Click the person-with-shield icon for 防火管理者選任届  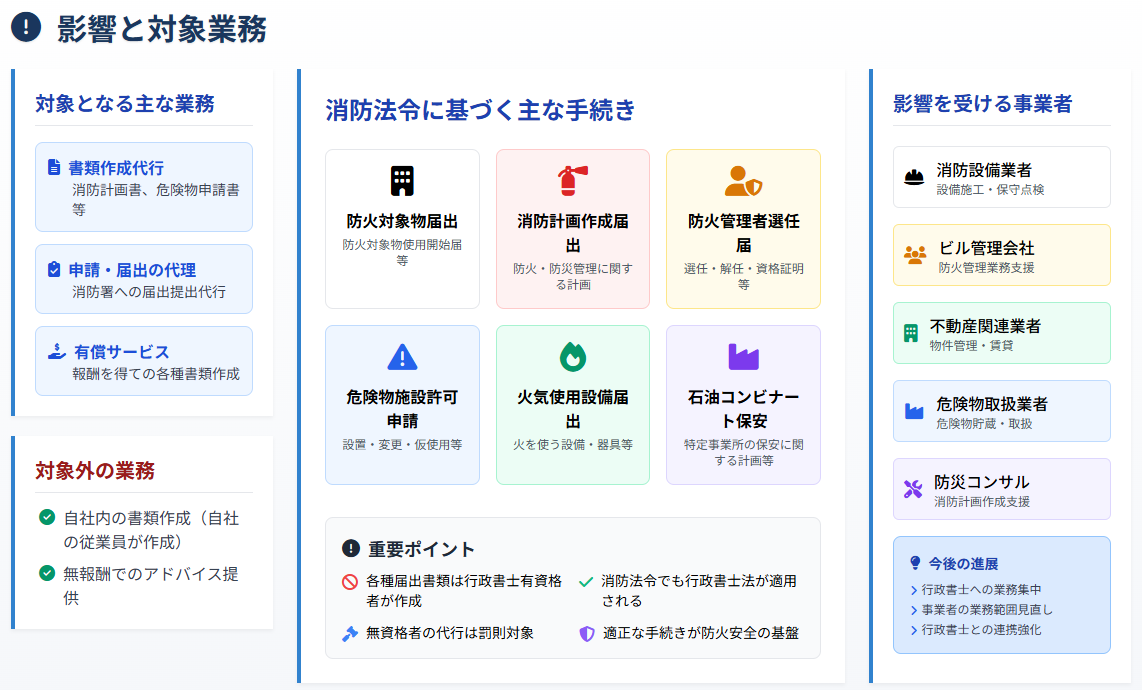pos(743,181)
